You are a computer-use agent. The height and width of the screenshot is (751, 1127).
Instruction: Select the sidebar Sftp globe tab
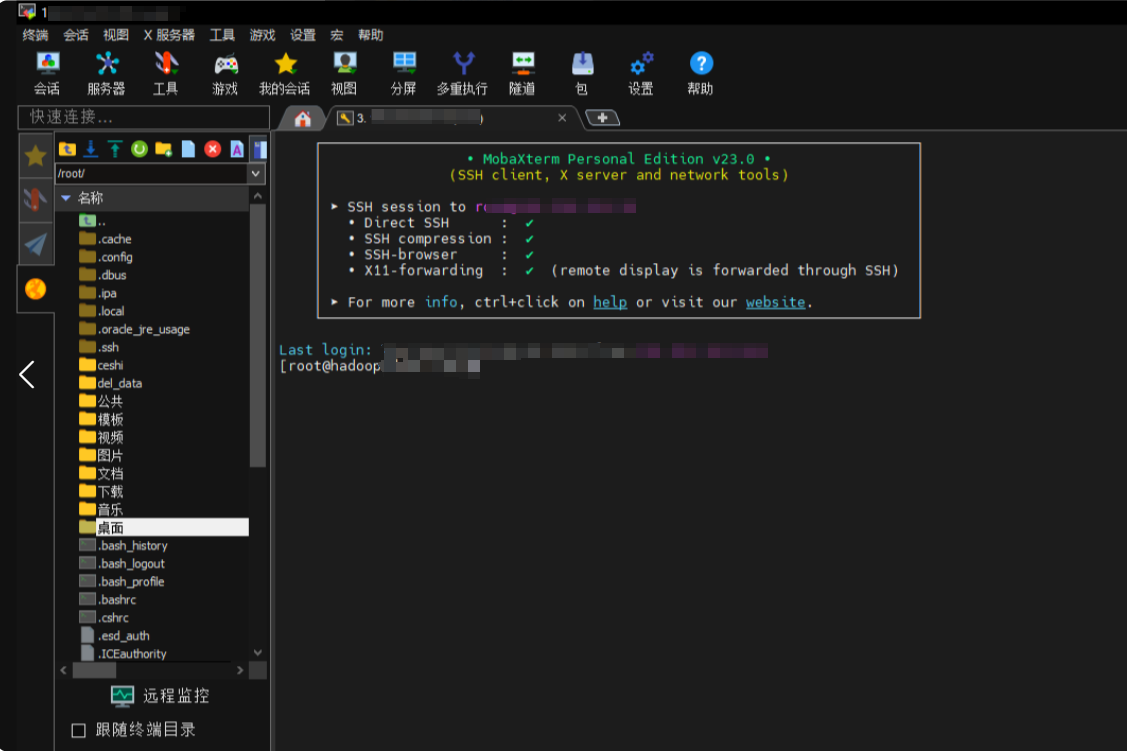click(x=35, y=289)
